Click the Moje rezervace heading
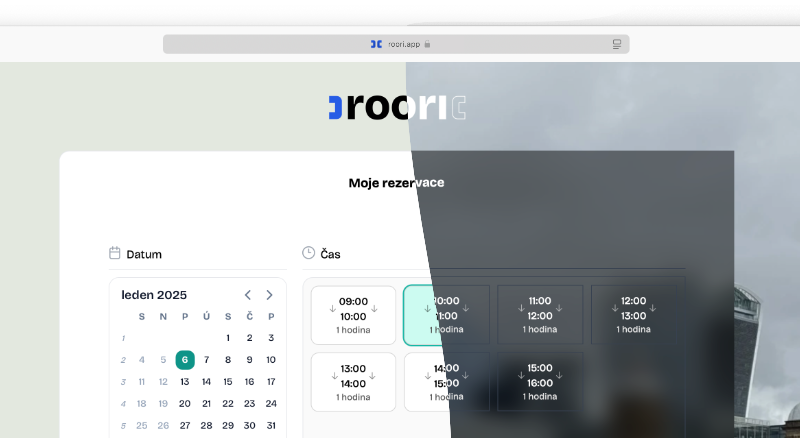The image size is (800, 438). pos(396,183)
